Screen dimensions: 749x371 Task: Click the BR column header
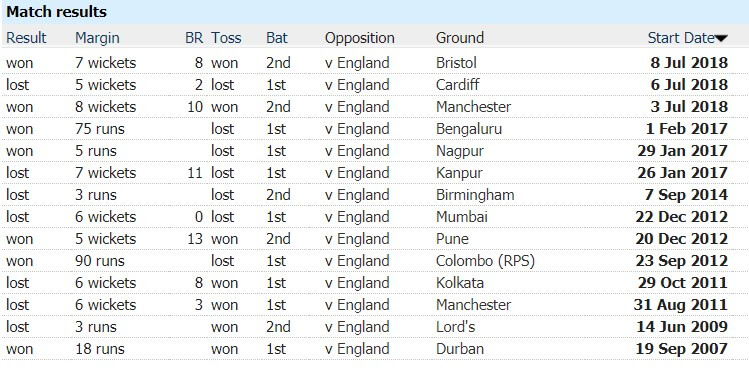point(194,38)
